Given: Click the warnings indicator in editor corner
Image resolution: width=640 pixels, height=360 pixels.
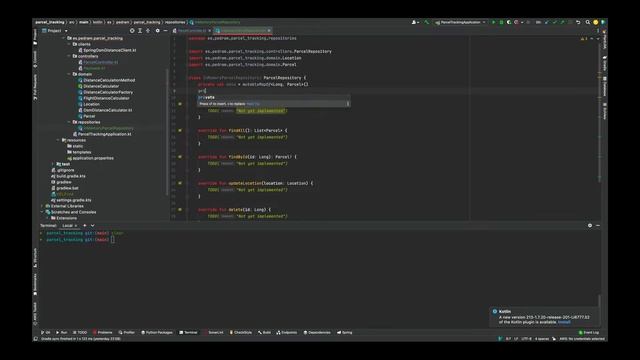Looking at the screenshot, I should tap(584, 39).
